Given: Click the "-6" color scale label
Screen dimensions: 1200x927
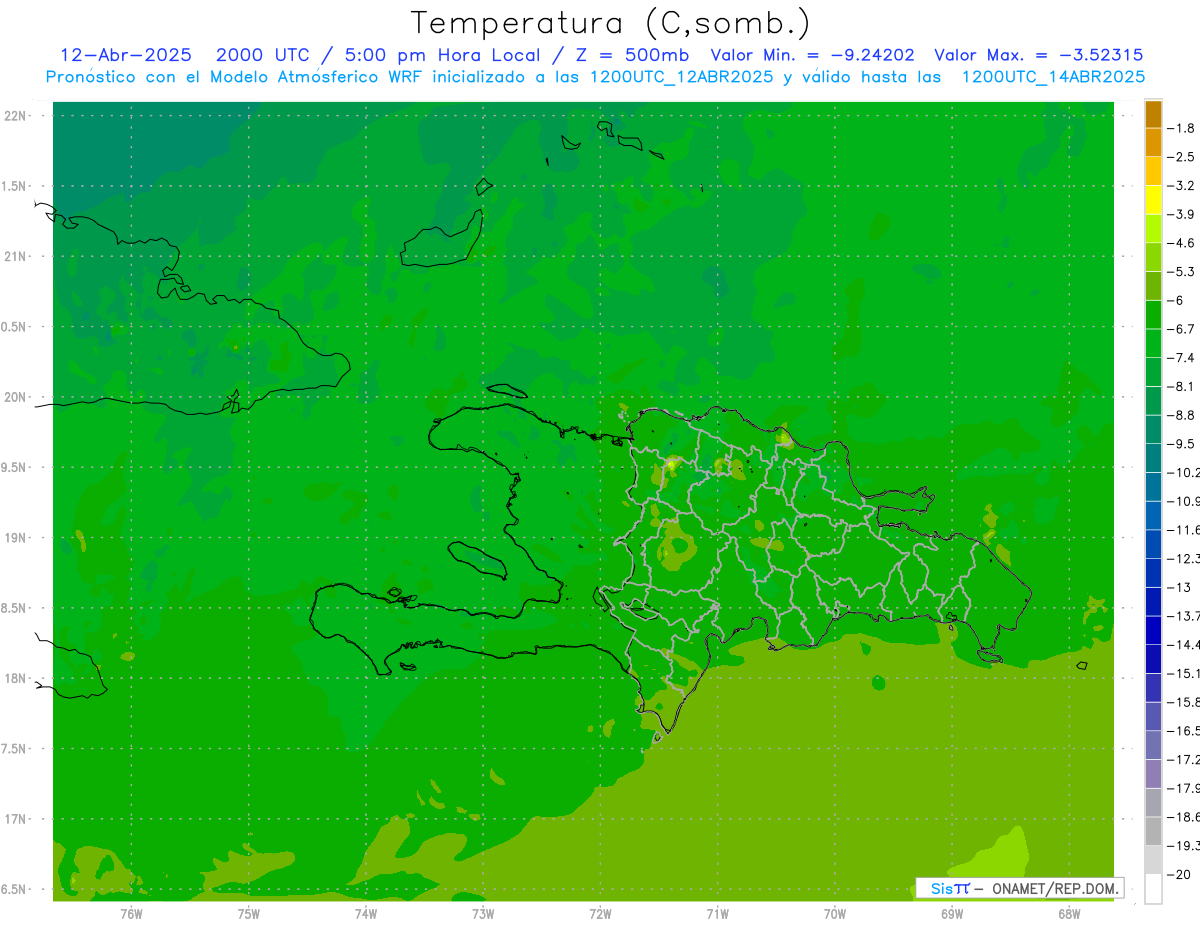Looking at the screenshot, I should click(x=1175, y=300).
